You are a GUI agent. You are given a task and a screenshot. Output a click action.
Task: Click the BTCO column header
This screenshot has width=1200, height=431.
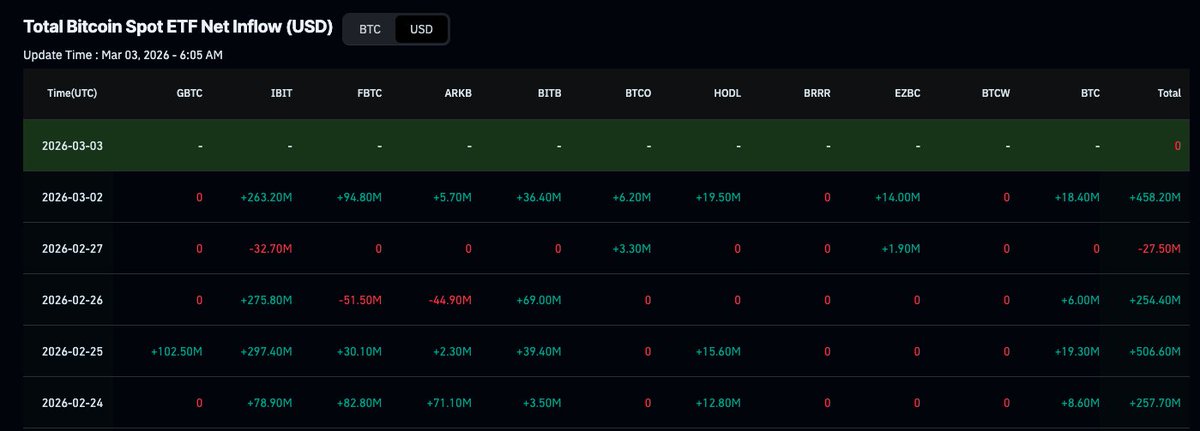pyautogui.click(x=638, y=93)
